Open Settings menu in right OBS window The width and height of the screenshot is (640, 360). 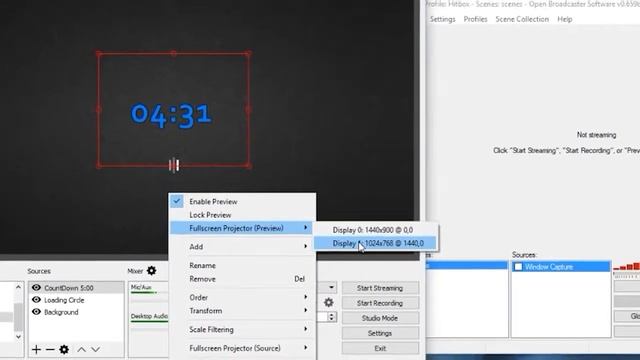[442, 19]
